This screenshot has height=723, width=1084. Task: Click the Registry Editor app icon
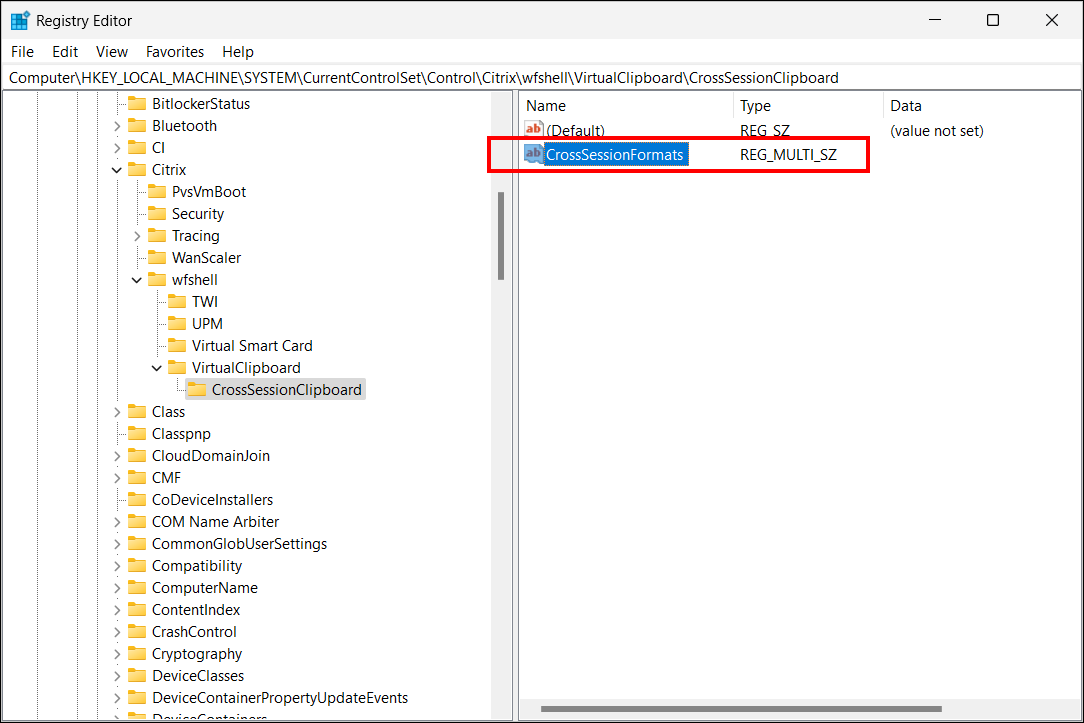click(x=19, y=21)
